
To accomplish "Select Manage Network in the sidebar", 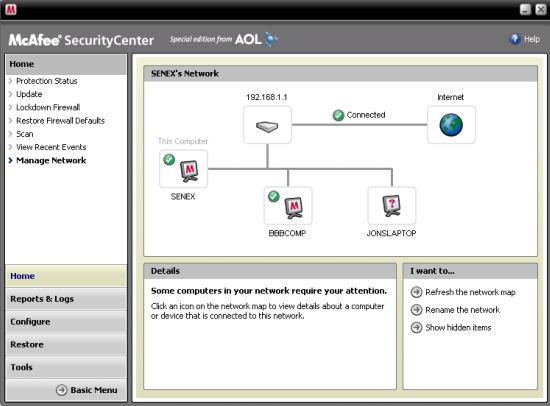I will pyautogui.click(x=51, y=160).
